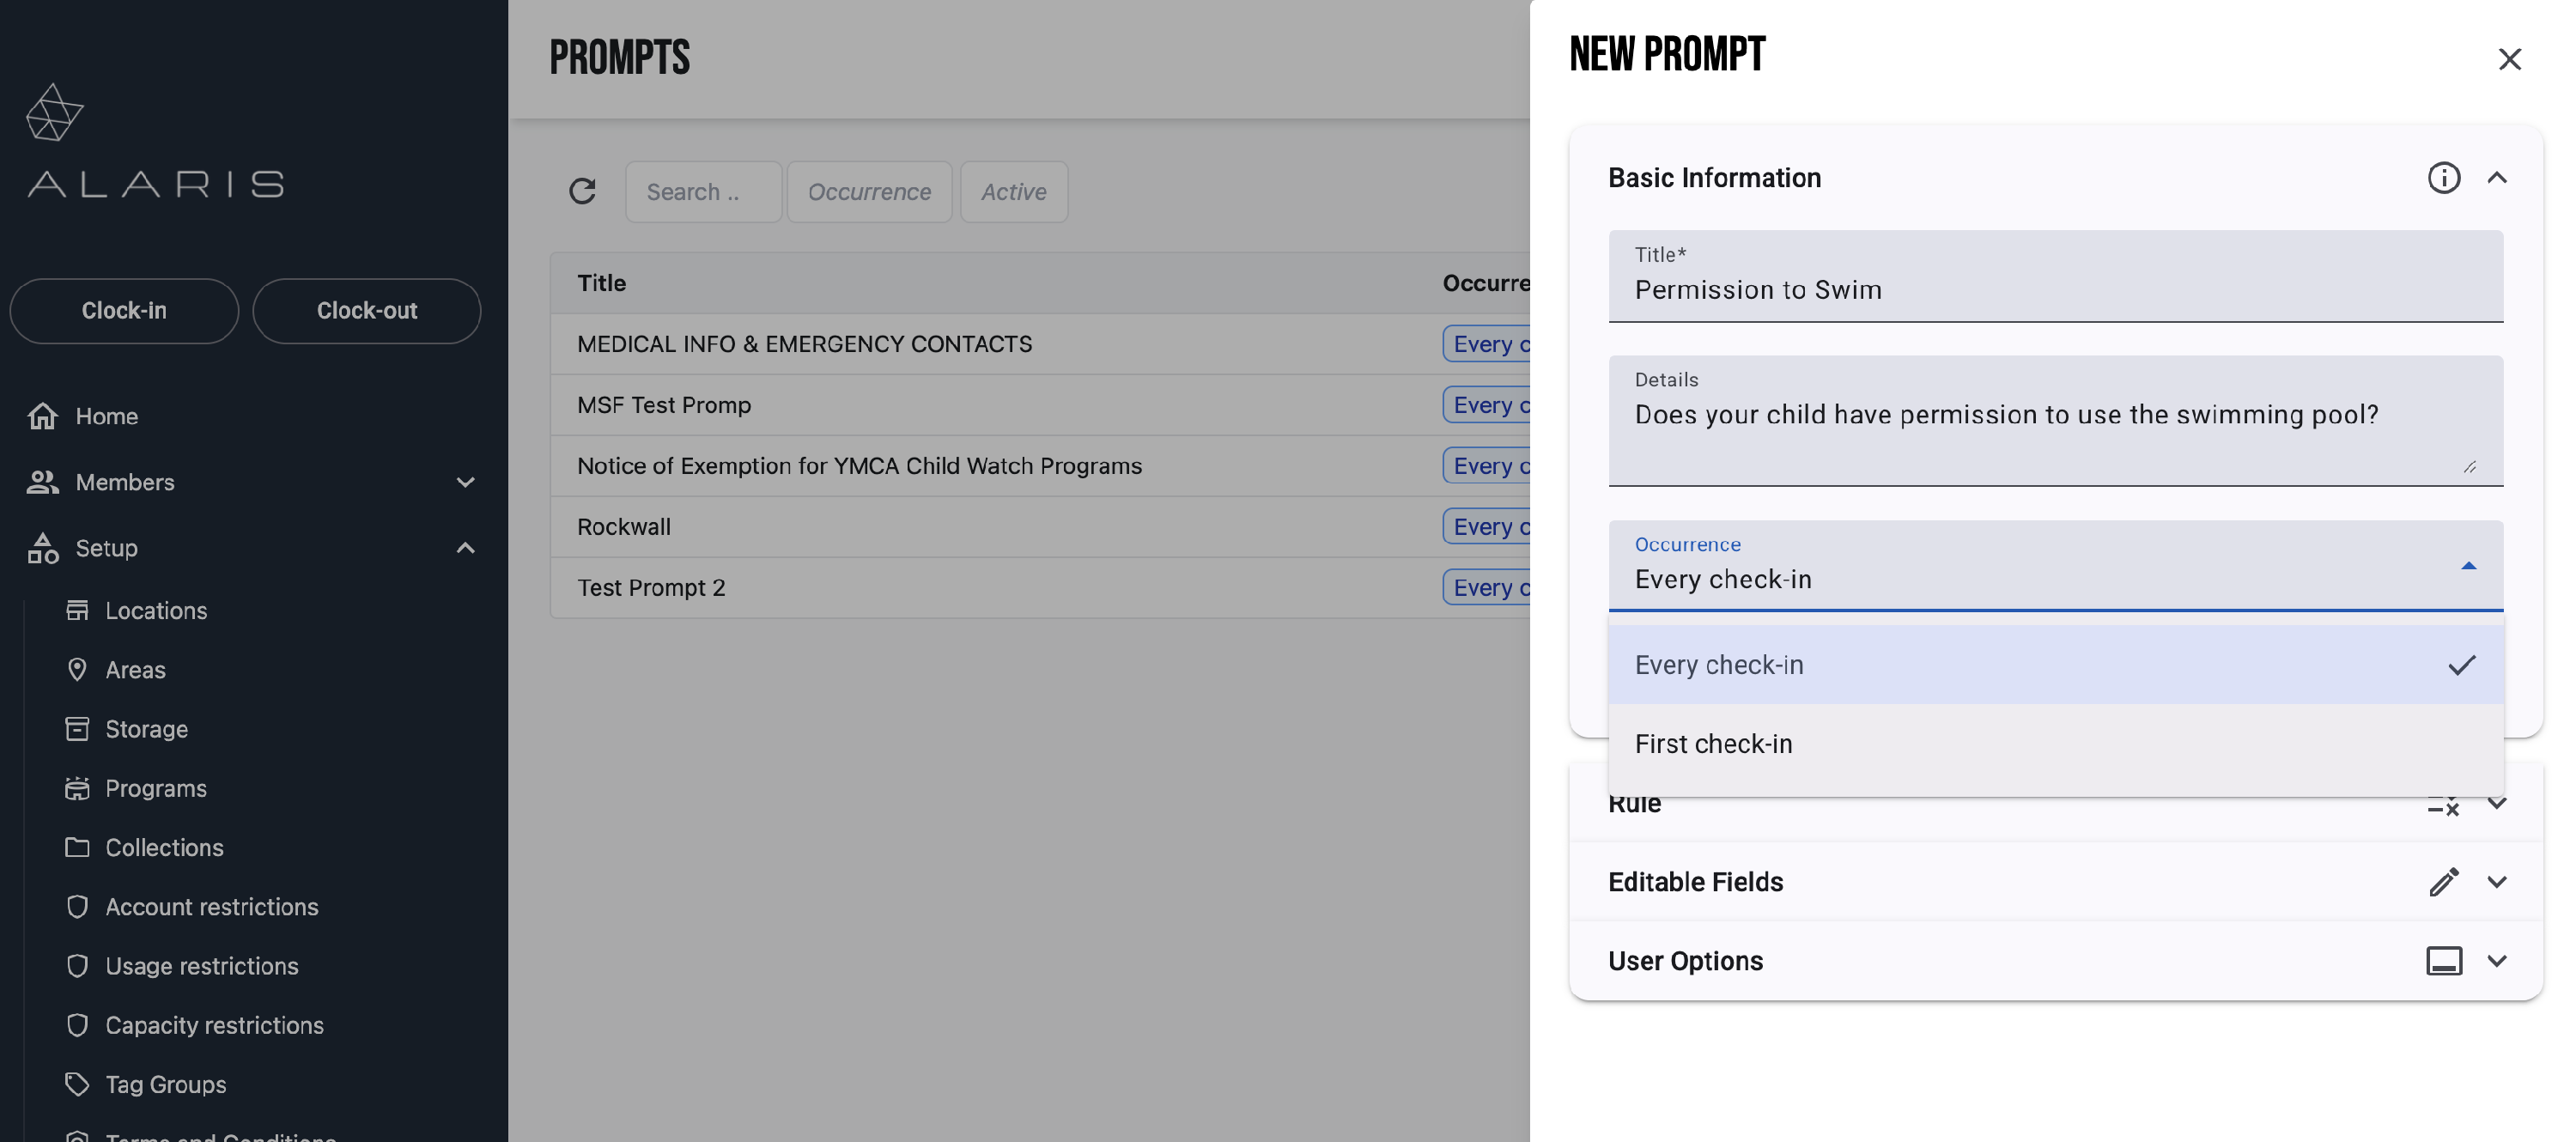Click the Areas pin icon
2576x1142 pixels.
pyautogui.click(x=77, y=670)
